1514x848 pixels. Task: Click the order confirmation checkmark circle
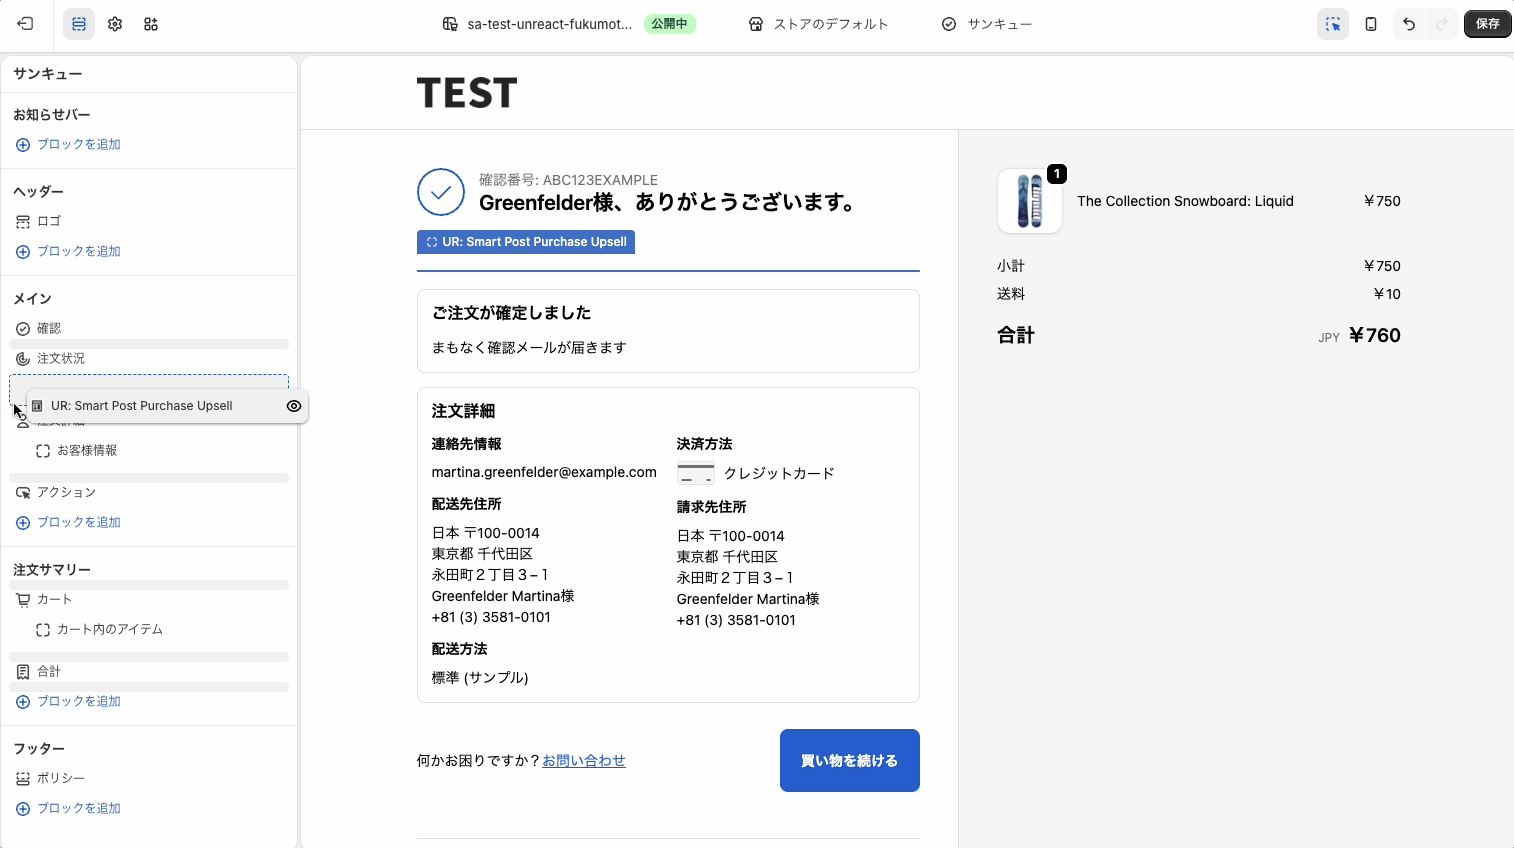pyautogui.click(x=441, y=192)
